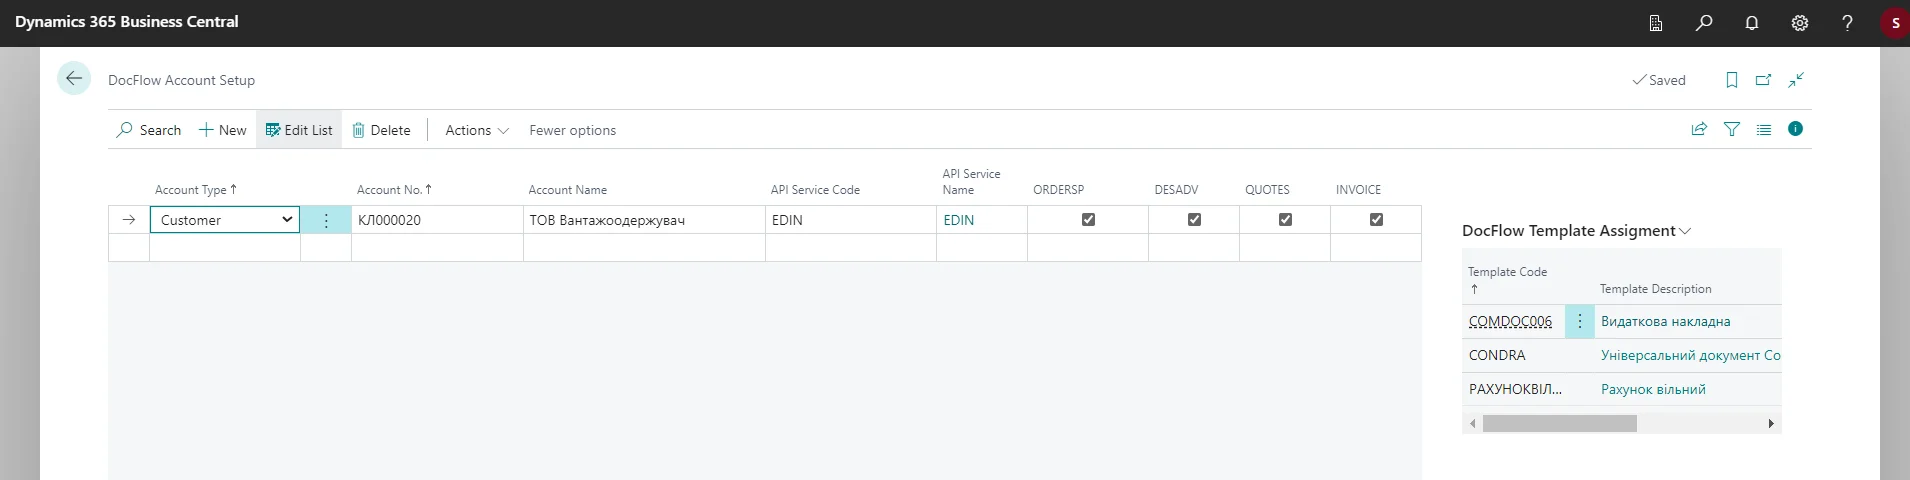Viewport: 1910px width, 480px height.
Task: Click the New button
Action: point(222,130)
